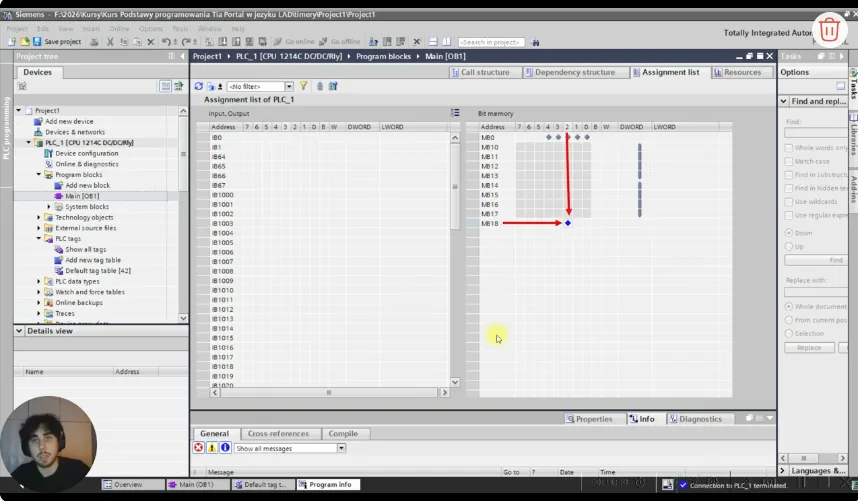This screenshot has height=501, width=858.
Task: Click the Print icon in main toolbar
Action: pos(94,42)
